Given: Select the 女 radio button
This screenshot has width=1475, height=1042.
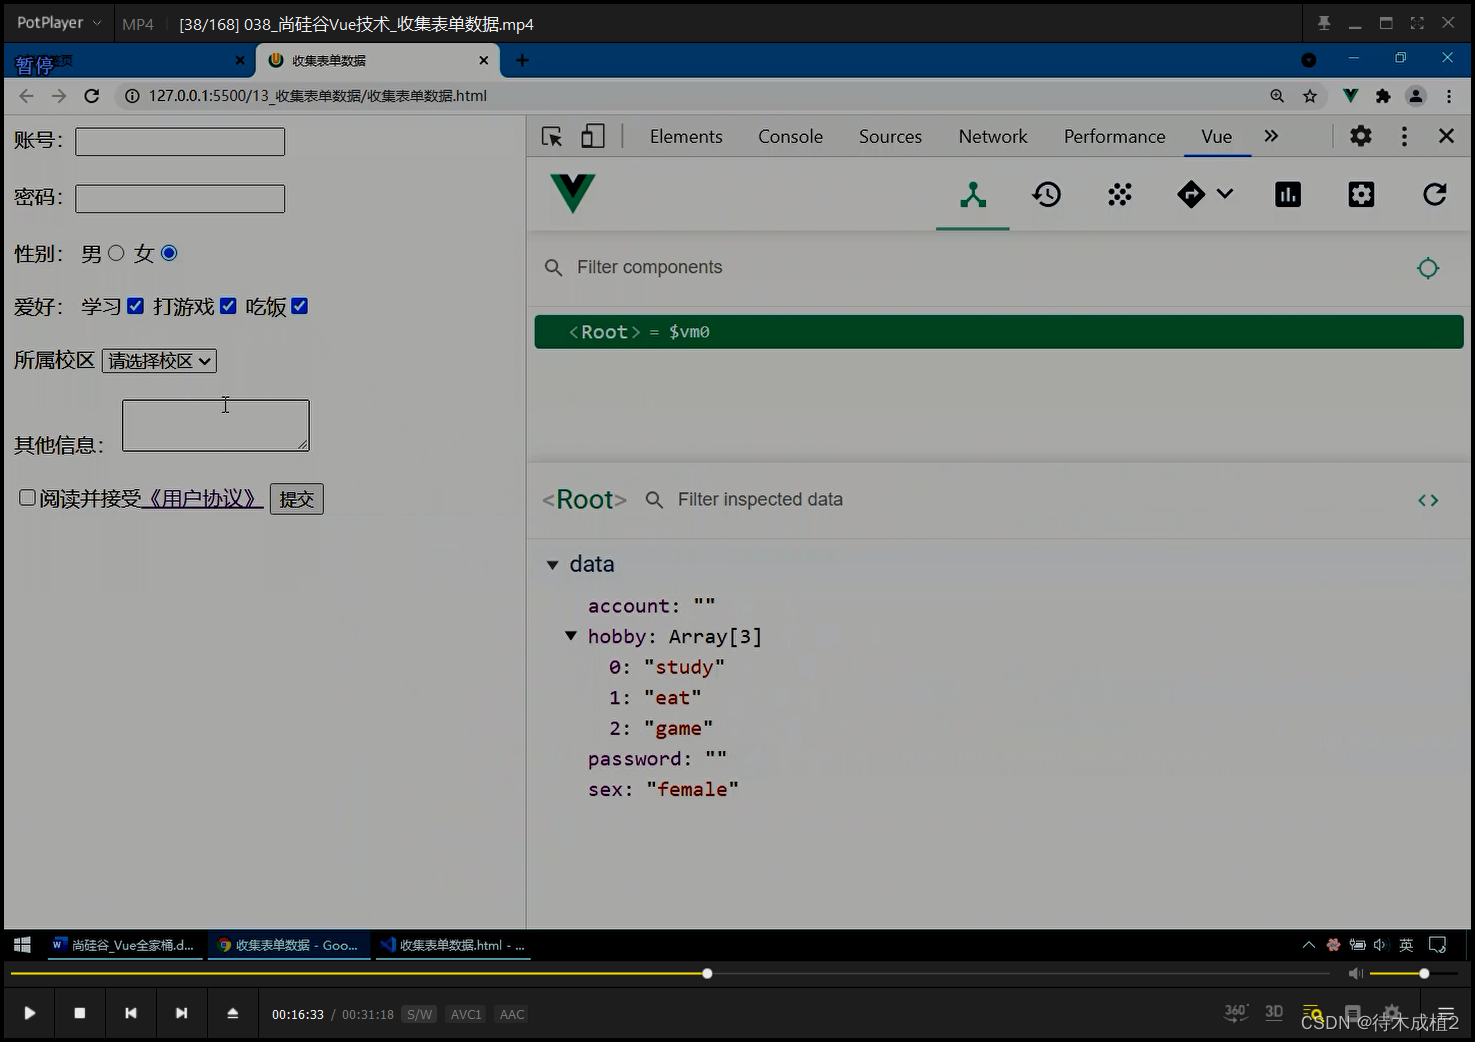Looking at the screenshot, I should (169, 253).
